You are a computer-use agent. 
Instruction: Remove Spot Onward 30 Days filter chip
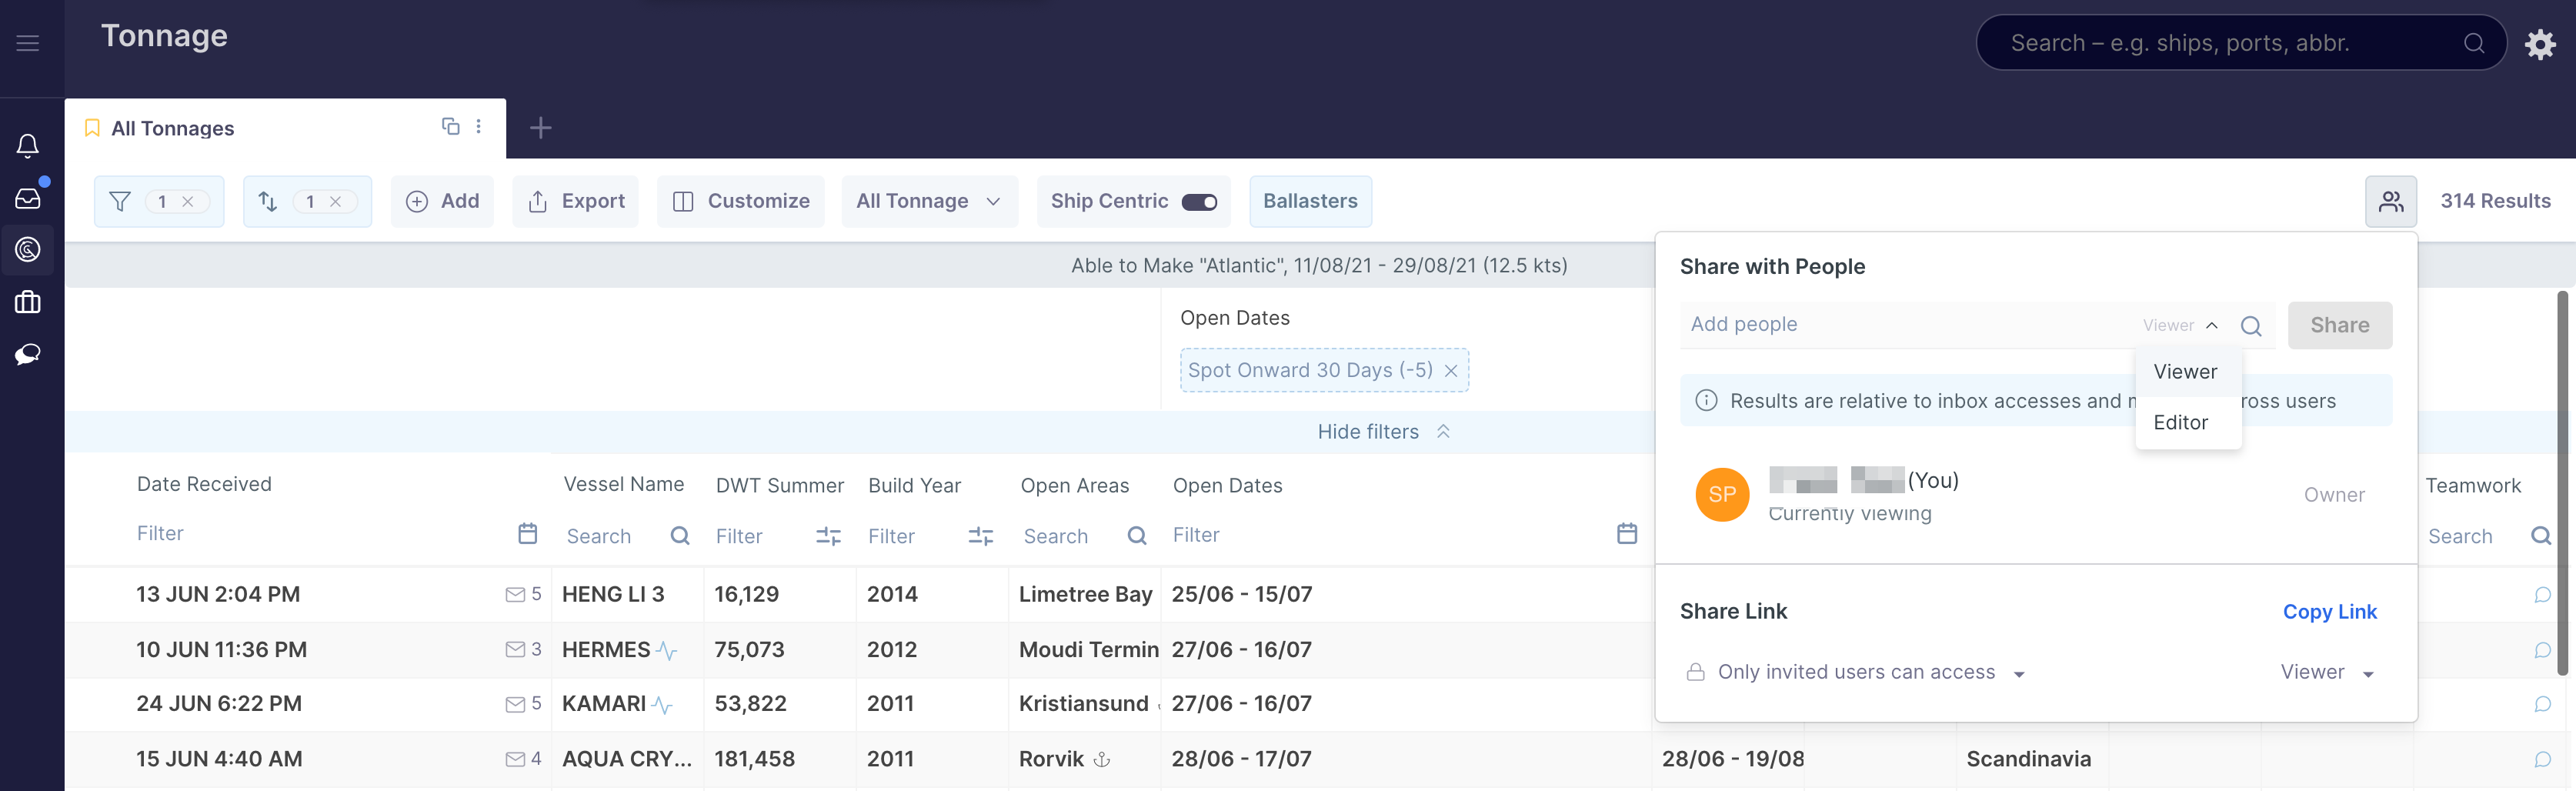click(1450, 371)
